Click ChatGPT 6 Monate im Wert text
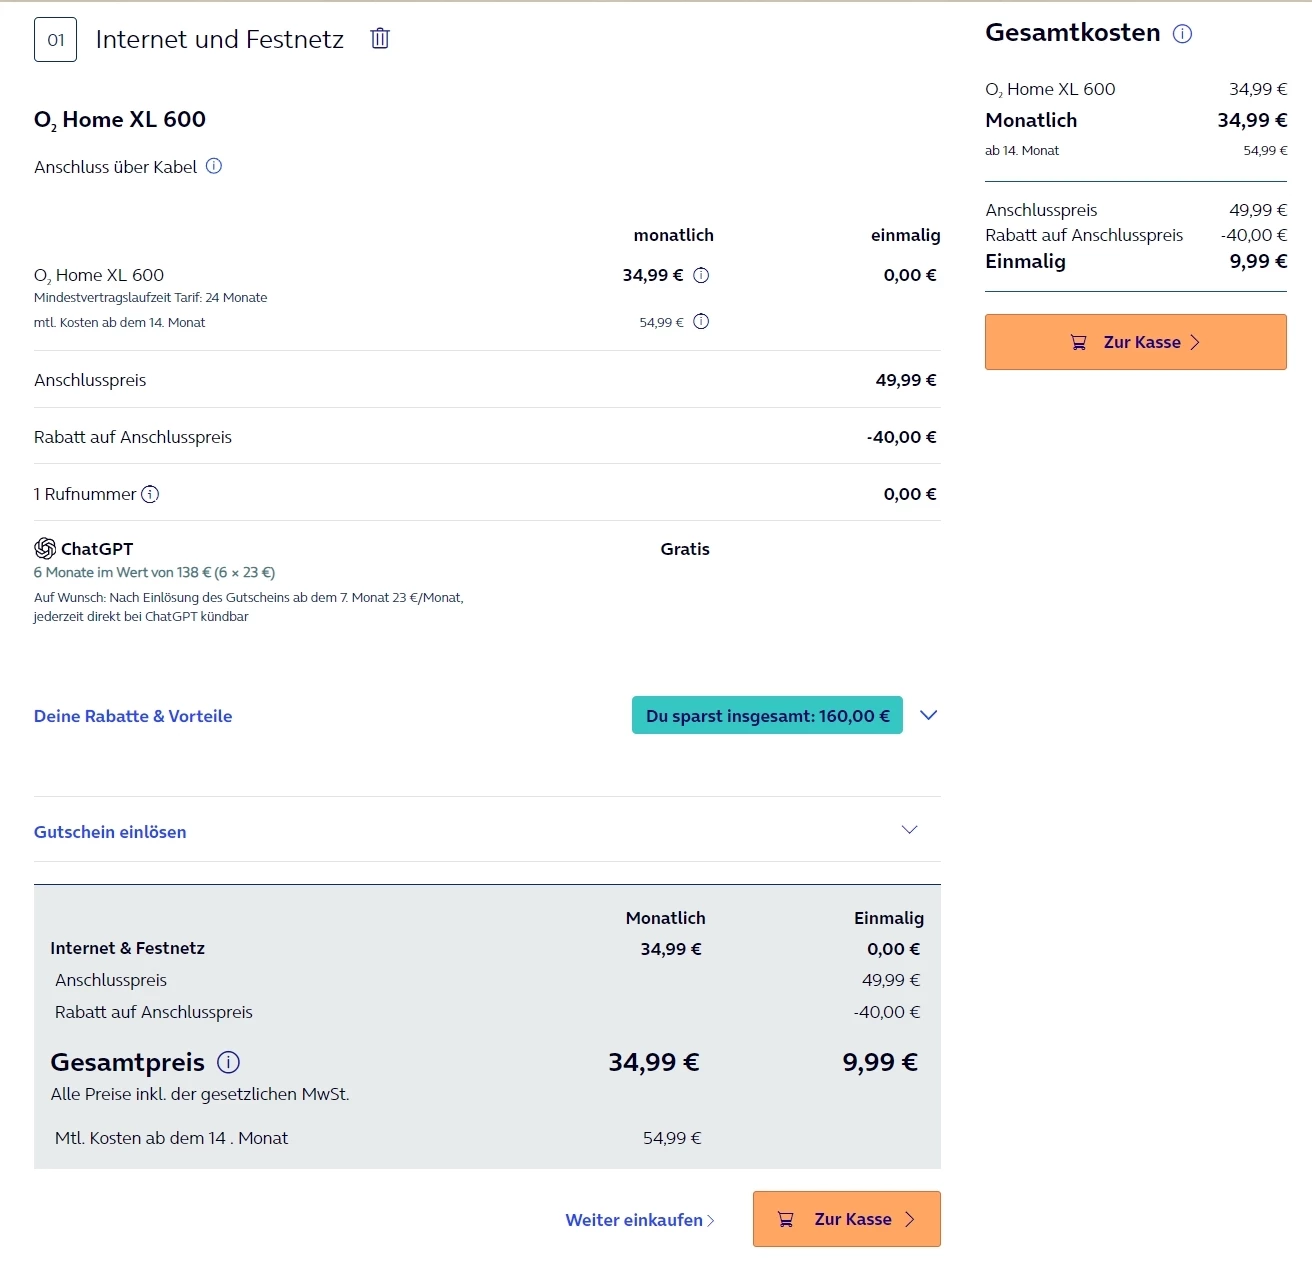 click(154, 573)
